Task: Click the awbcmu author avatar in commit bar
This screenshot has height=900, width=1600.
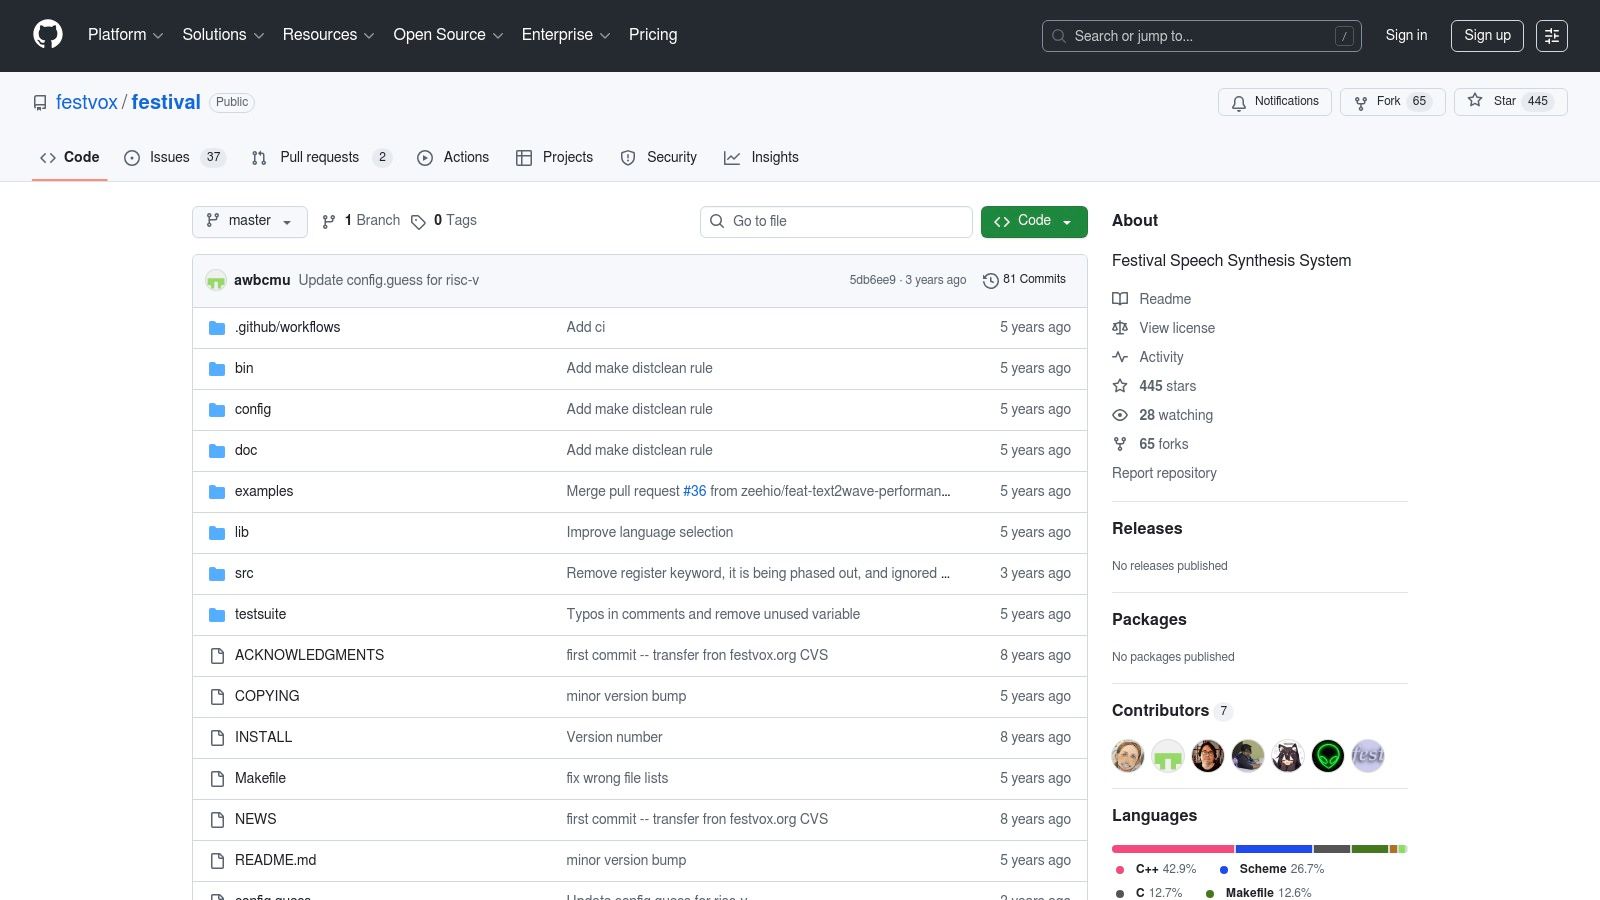Action: [216, 281]
